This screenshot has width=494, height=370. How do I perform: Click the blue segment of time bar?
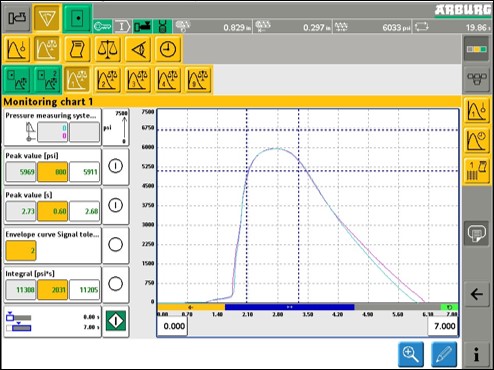(x=289, y=307)
